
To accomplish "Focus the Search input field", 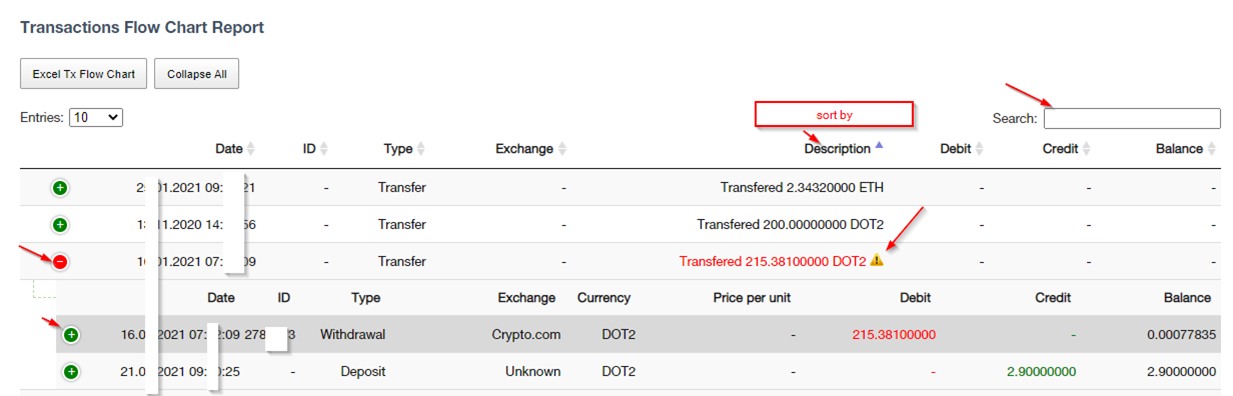I will pos(1132,118).
